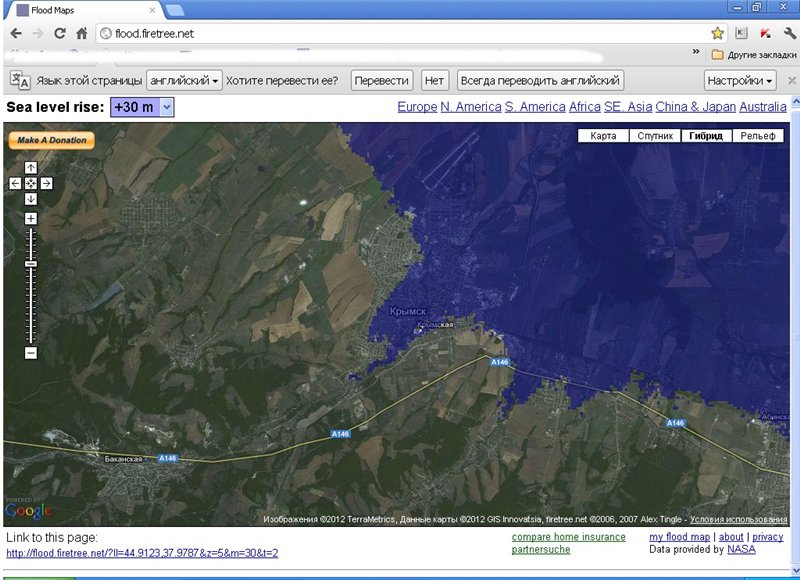Image resolution: width=800 pixels, height=580 pixels.
Task: Open the Europe region link
Action: pos(417,107)
